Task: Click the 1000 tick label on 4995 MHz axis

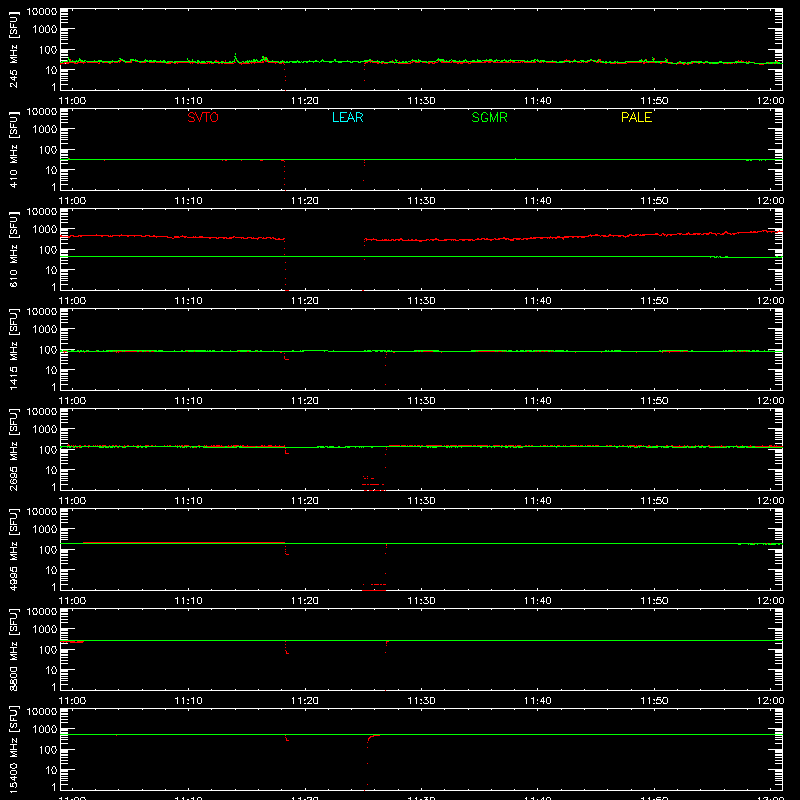Action: pyautogui.click(x=45, y=529)
